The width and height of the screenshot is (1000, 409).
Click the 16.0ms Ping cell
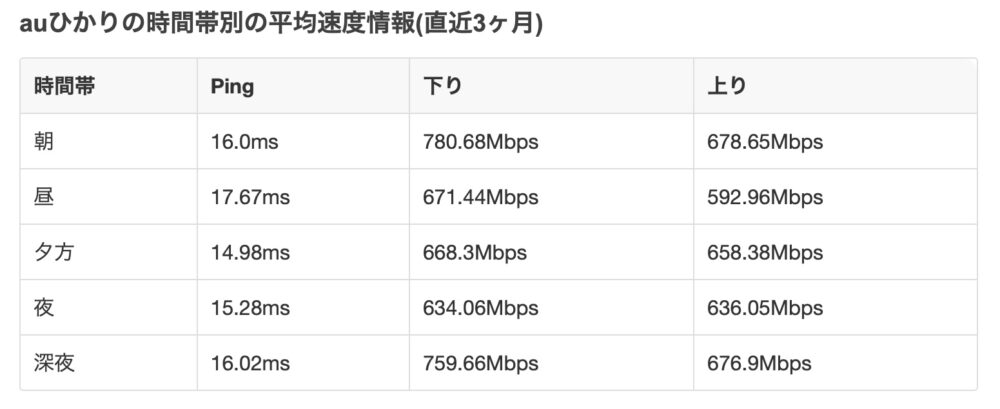[x=244, y=142]
